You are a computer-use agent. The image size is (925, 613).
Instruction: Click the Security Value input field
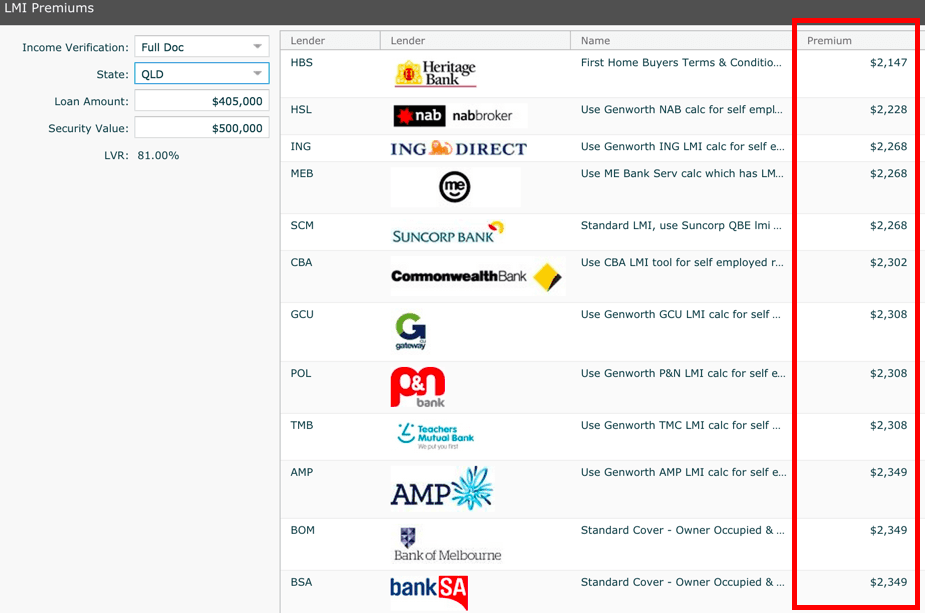click(201, 128)
